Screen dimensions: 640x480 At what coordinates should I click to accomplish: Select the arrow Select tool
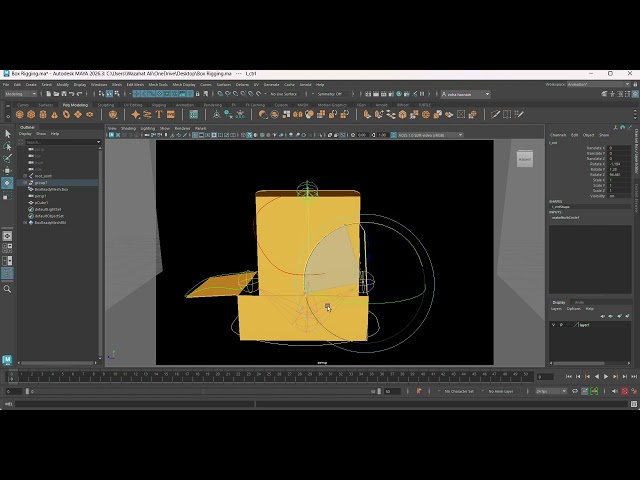pos(7,133)
